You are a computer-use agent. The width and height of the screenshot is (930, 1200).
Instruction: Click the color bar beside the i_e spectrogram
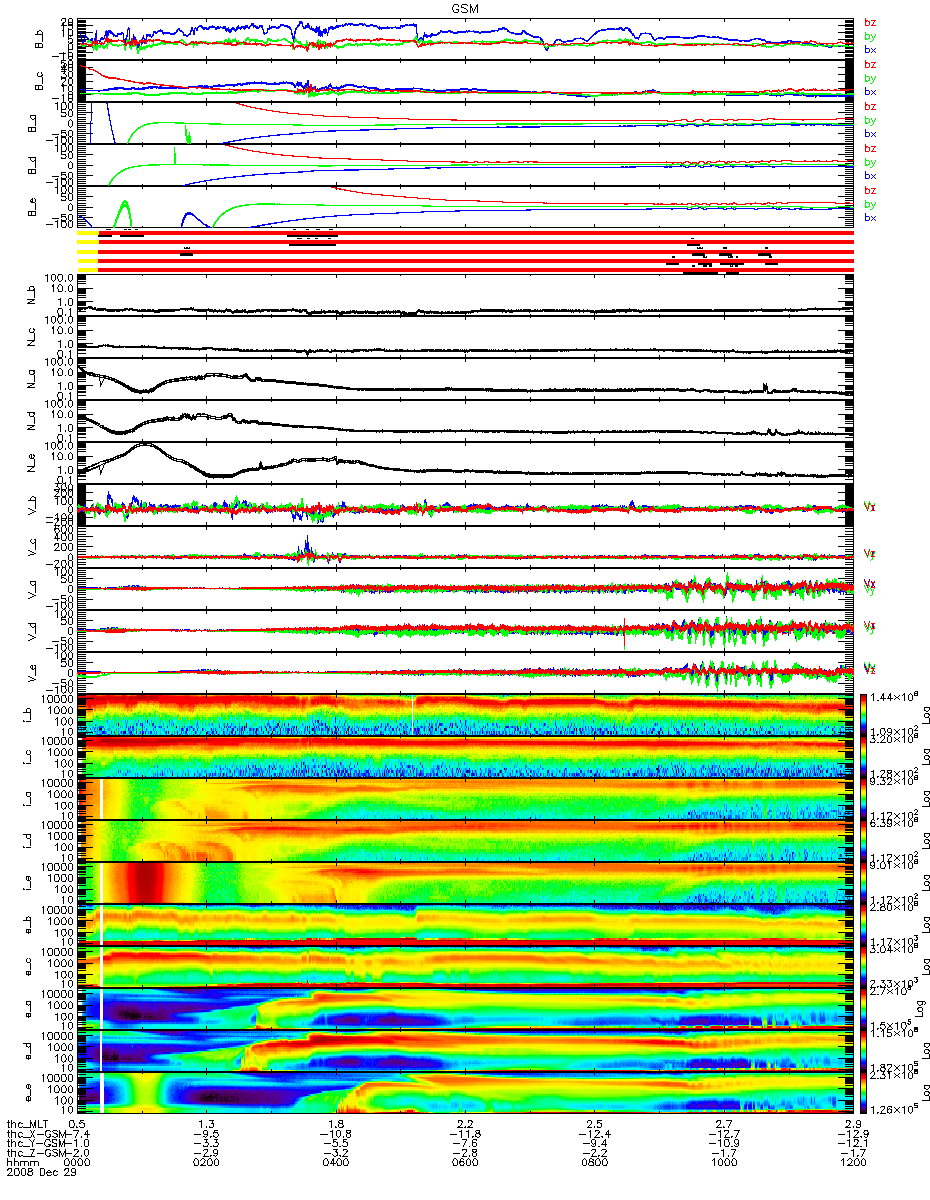pos(865,882)
